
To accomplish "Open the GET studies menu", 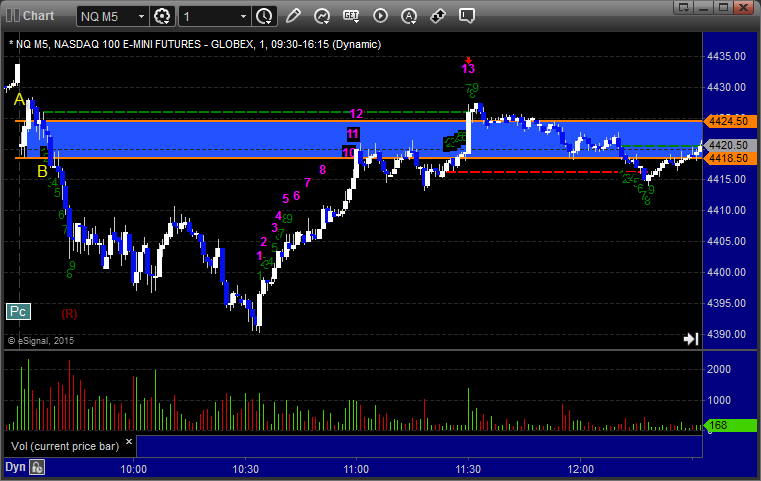I will tap(351, 16).
